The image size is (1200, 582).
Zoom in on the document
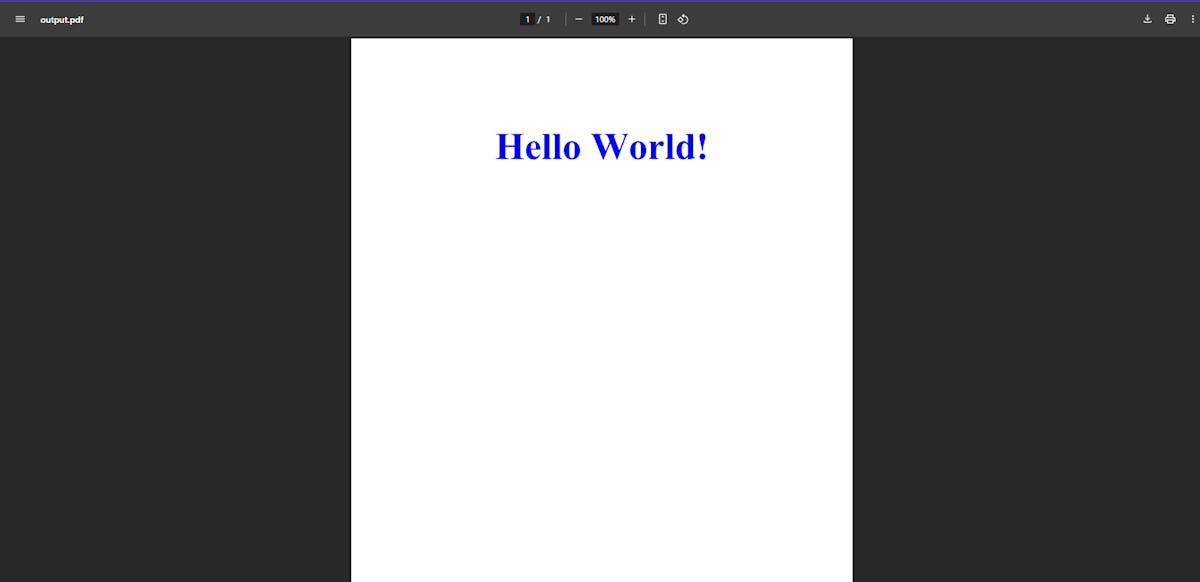pos(631,18)
